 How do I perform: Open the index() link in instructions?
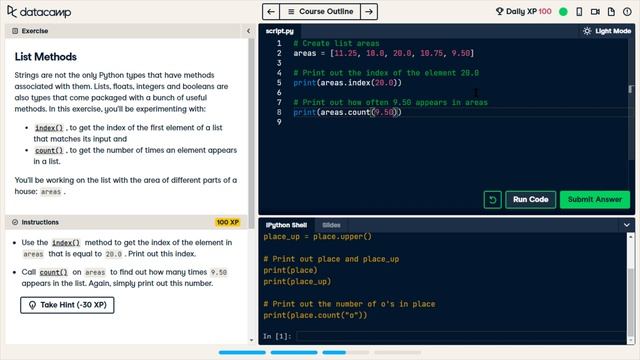66,243
